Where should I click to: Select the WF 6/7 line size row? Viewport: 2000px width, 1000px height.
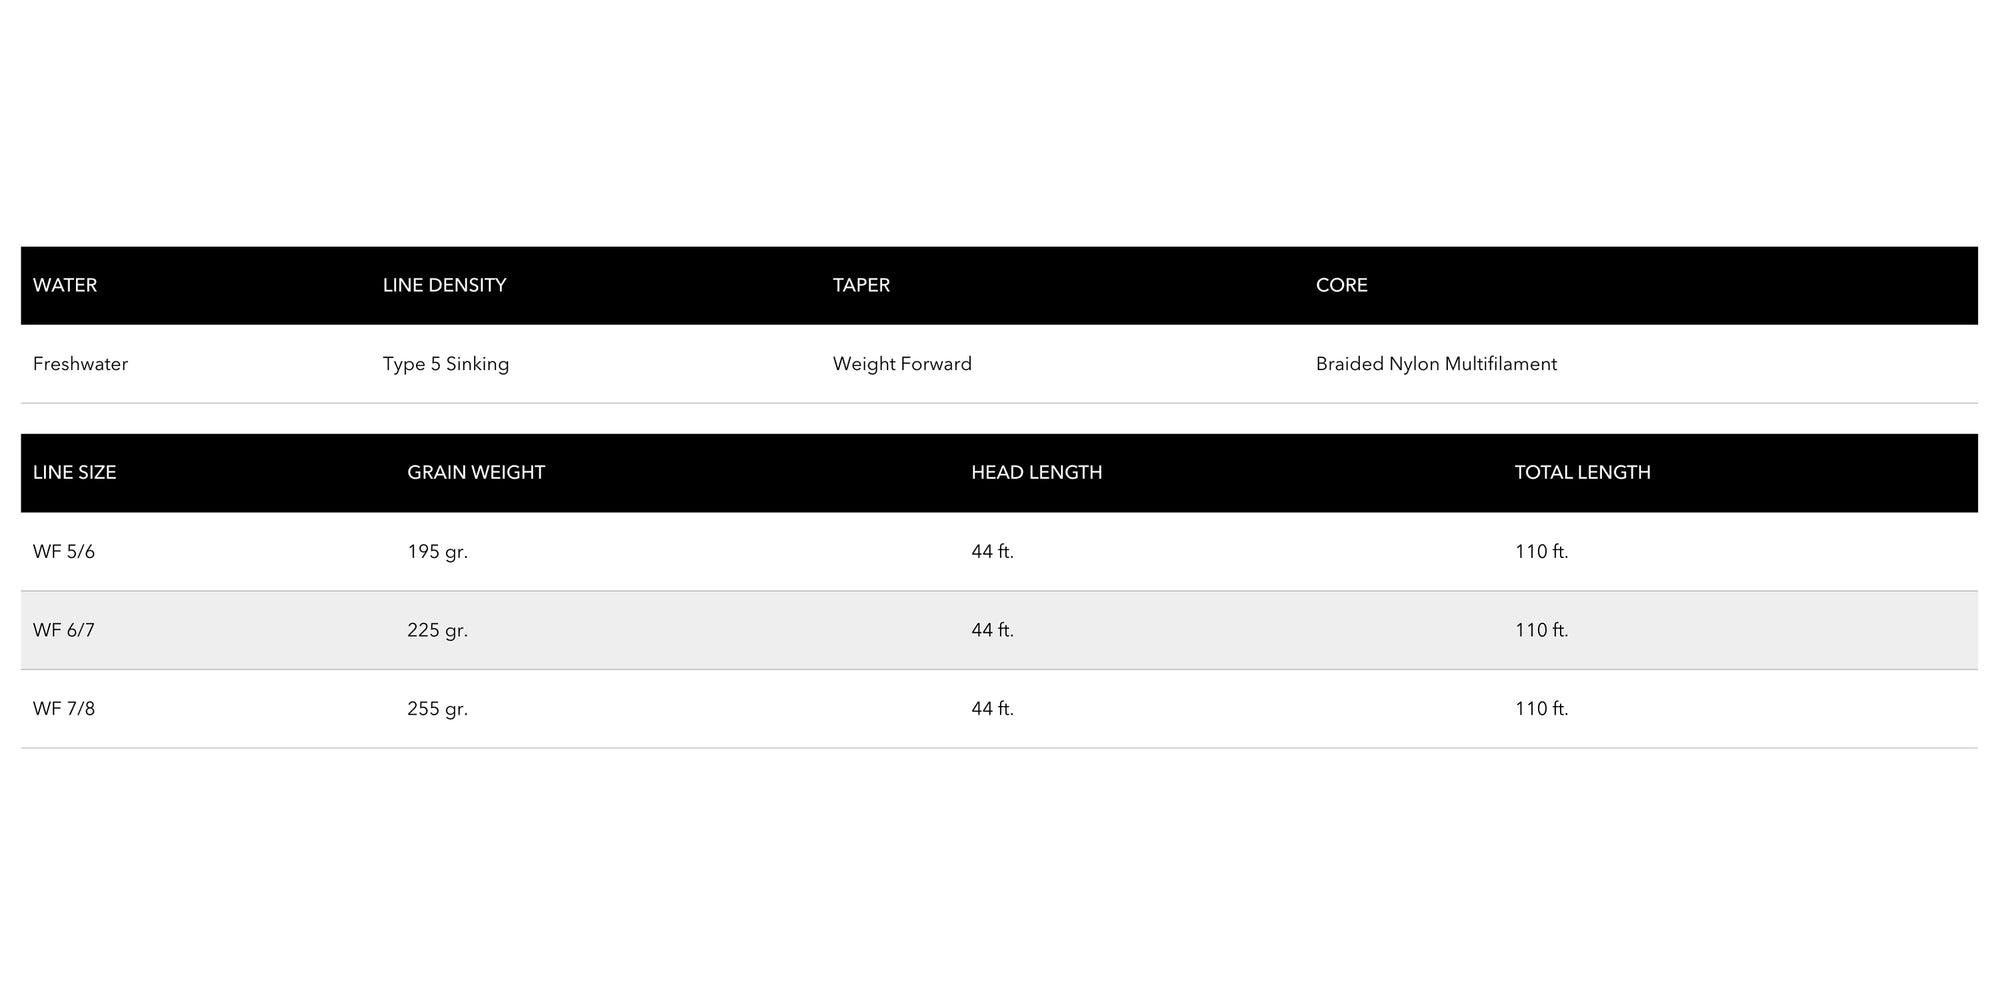[64, 630]
